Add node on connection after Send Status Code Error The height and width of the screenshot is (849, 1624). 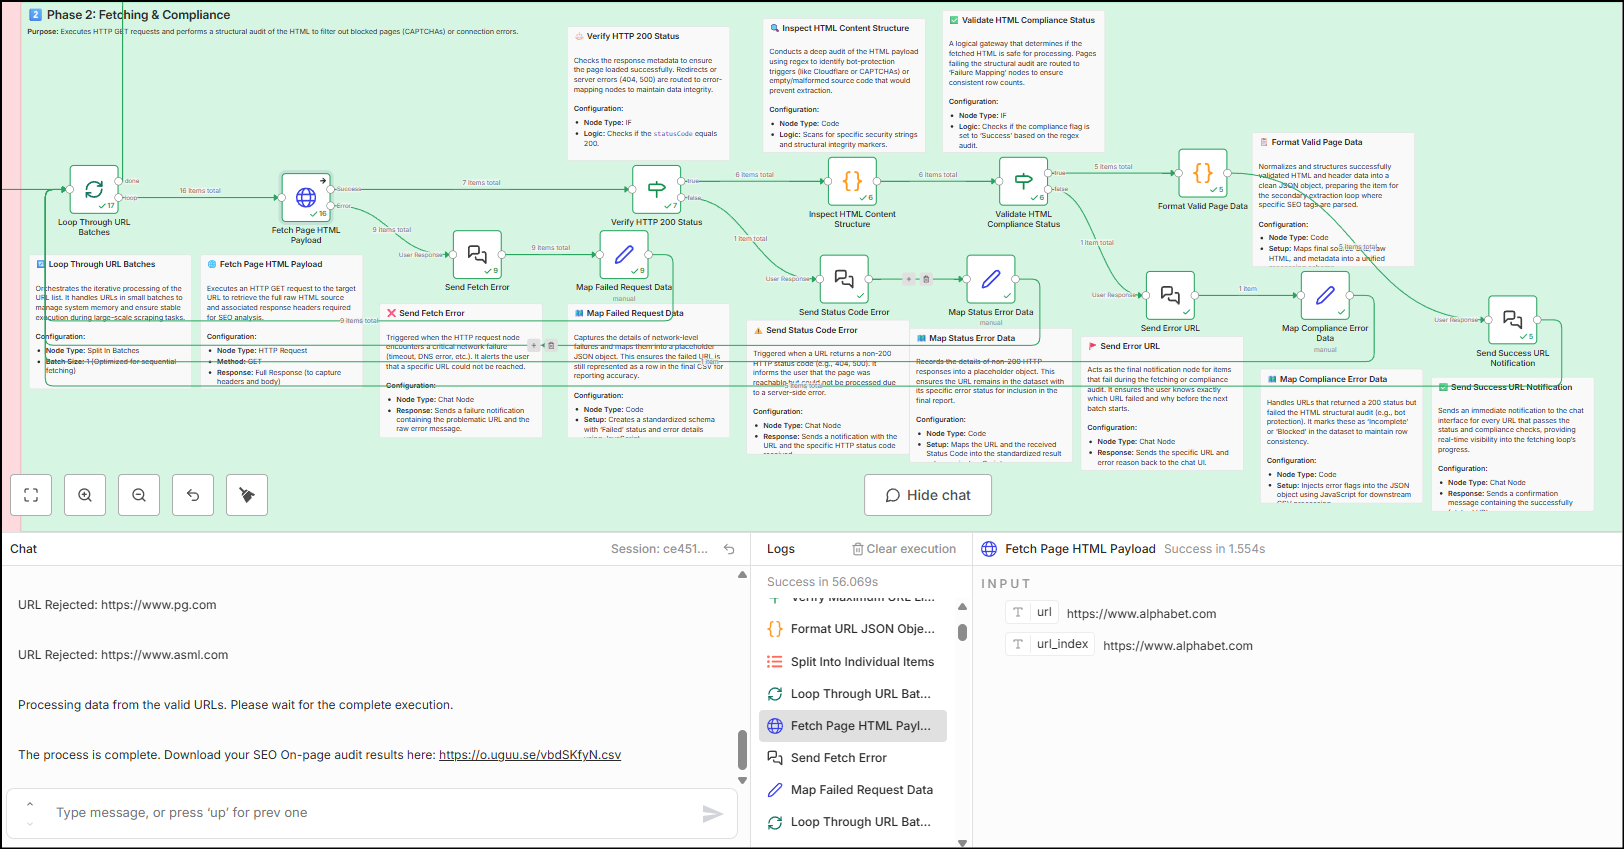pyautogui.click(x=909, y=279)
